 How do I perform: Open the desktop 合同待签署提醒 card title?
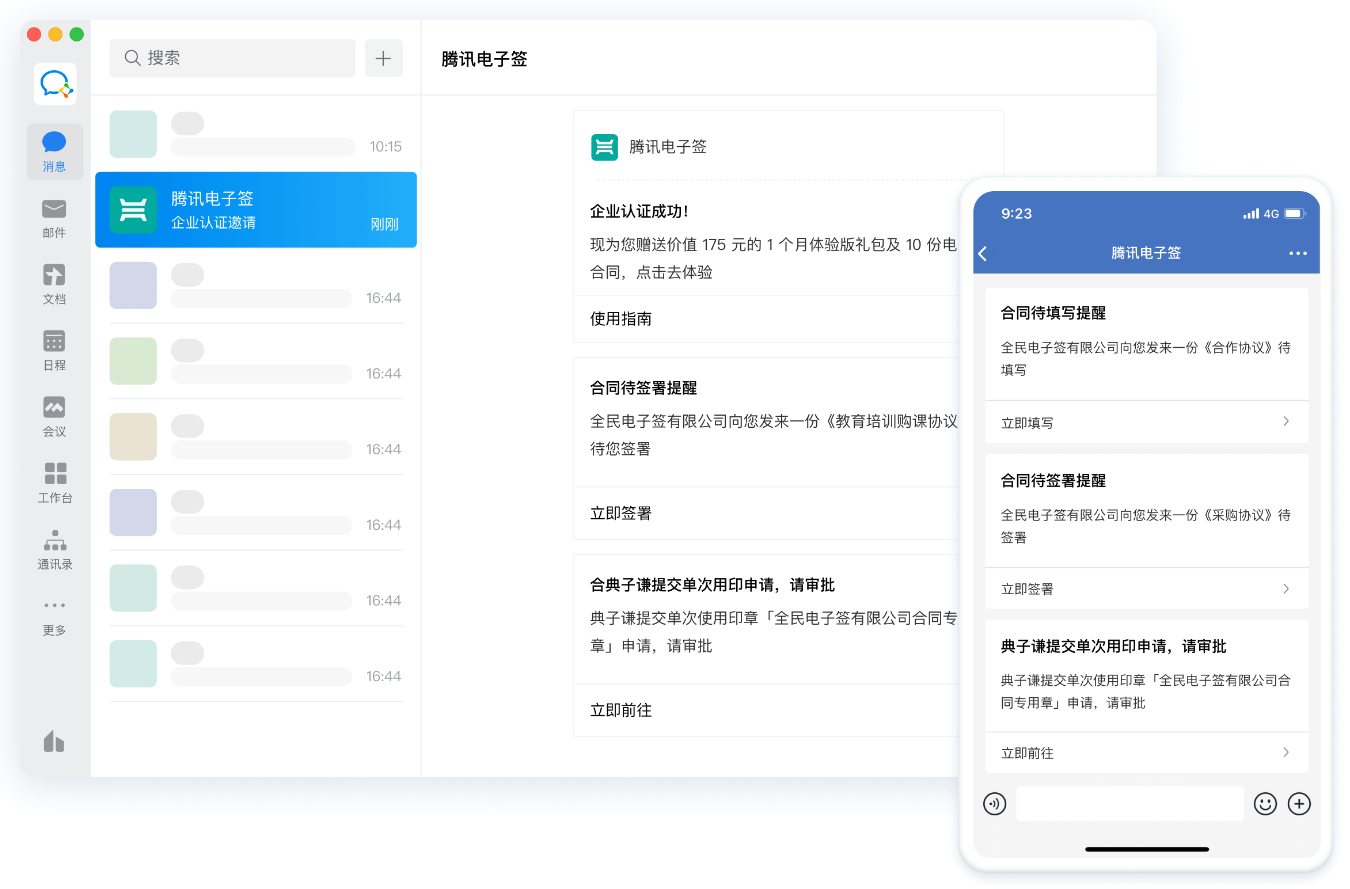coord(644,388)
